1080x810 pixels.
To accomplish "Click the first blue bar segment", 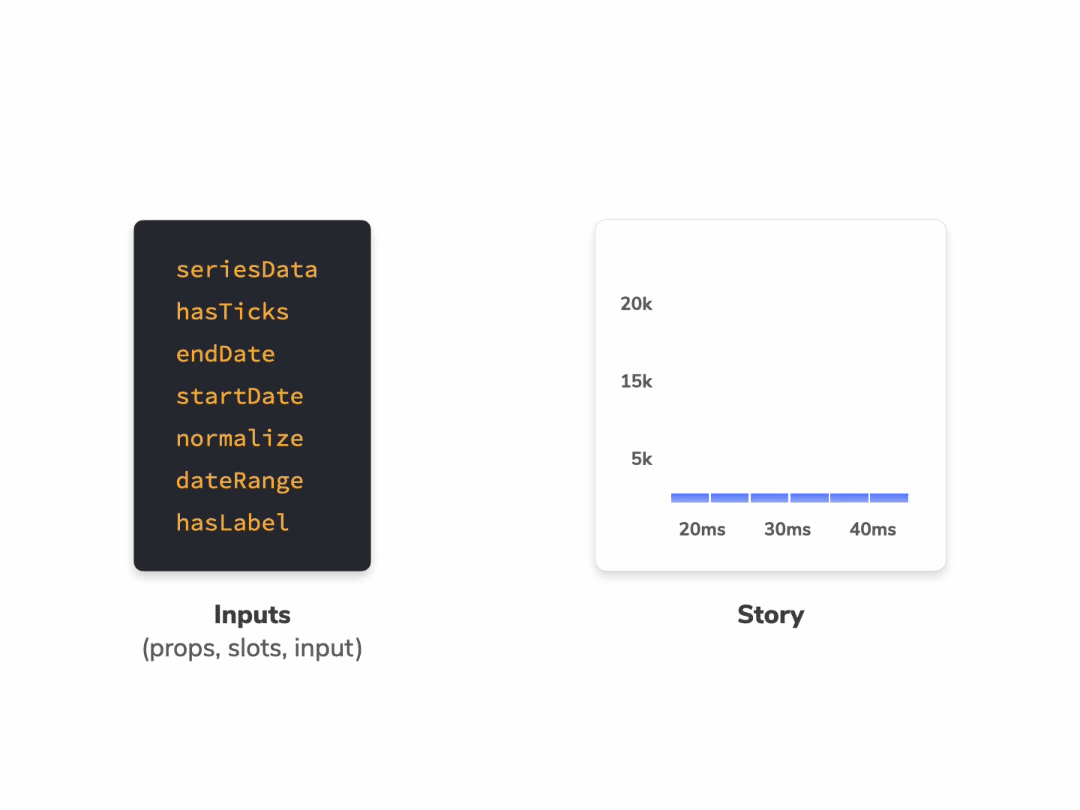I will click(690, 497).
